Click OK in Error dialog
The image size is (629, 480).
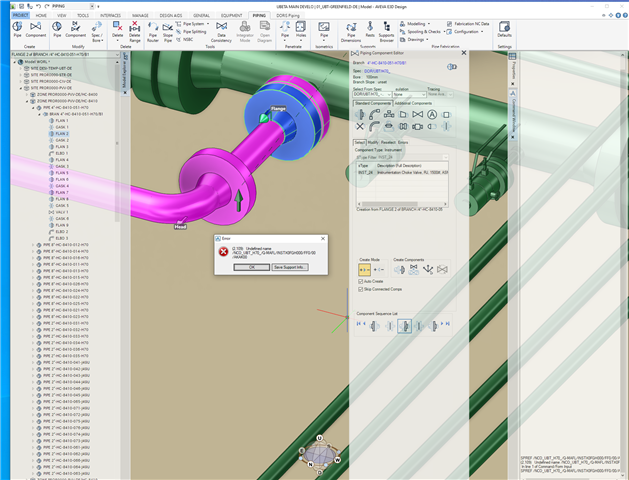[252, 267]
